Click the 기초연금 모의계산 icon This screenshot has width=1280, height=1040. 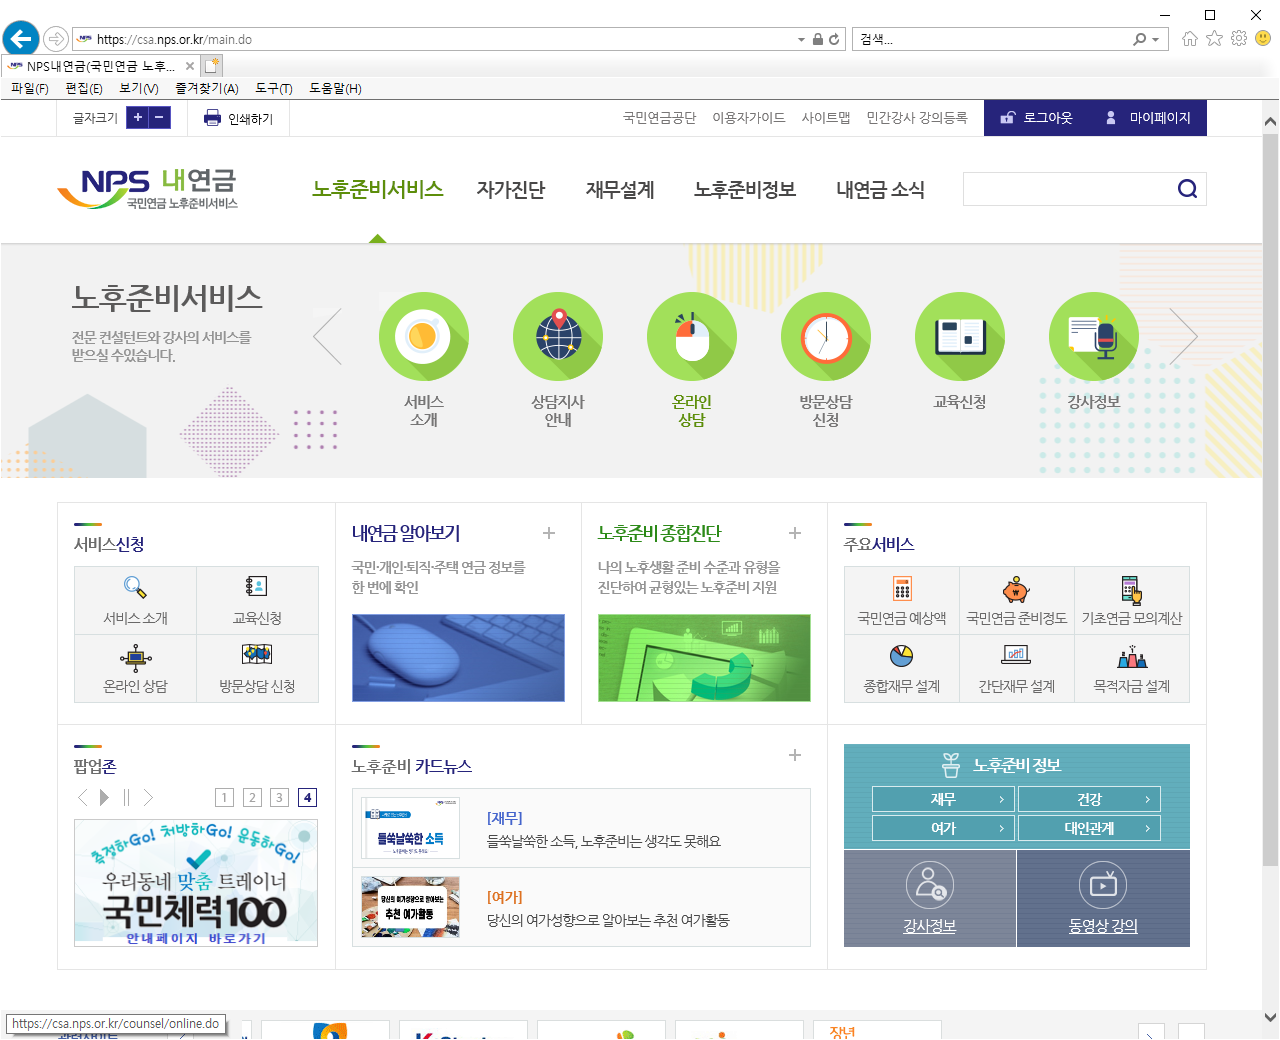[1132, 590]
